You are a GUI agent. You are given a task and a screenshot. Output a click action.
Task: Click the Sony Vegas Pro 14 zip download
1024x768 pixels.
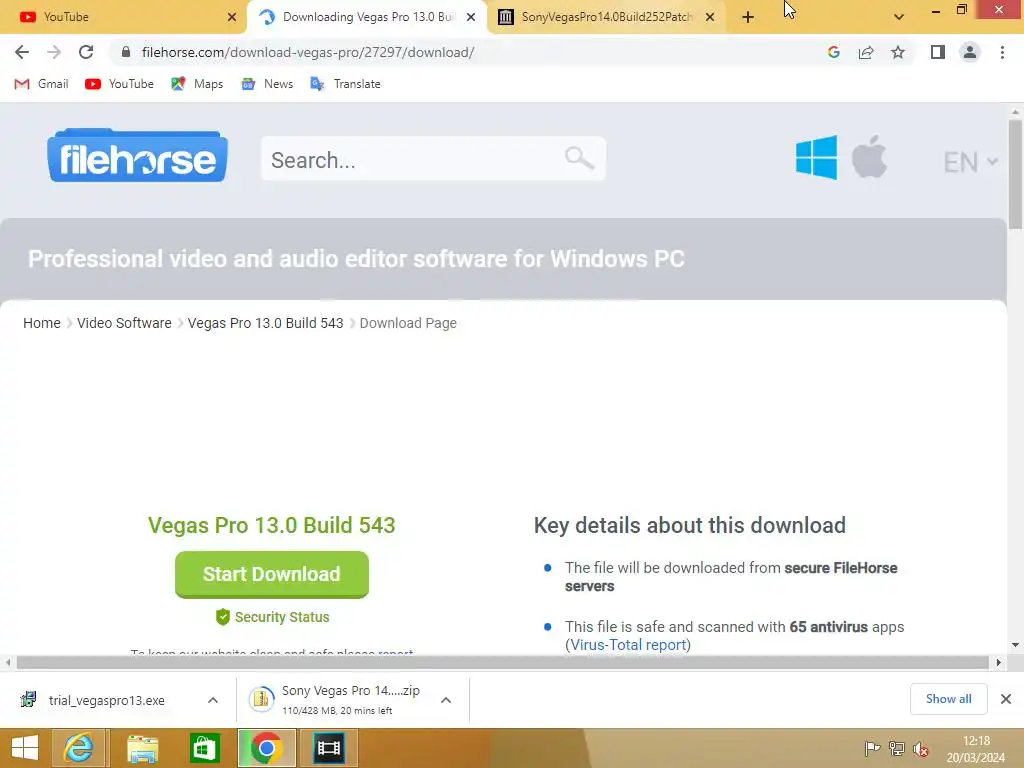336,700
